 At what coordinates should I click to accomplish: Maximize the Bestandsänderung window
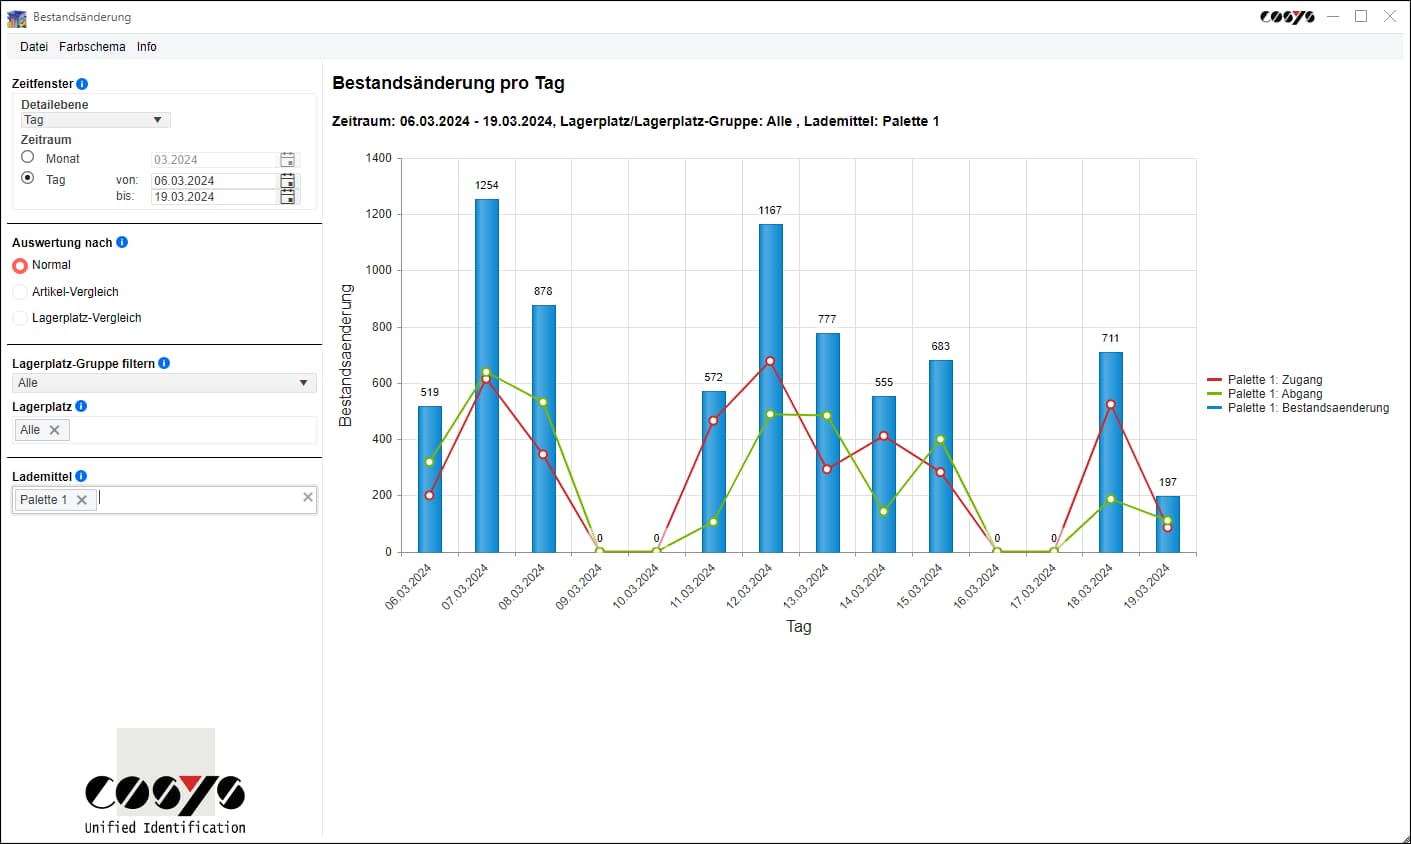pos(1361,16)
